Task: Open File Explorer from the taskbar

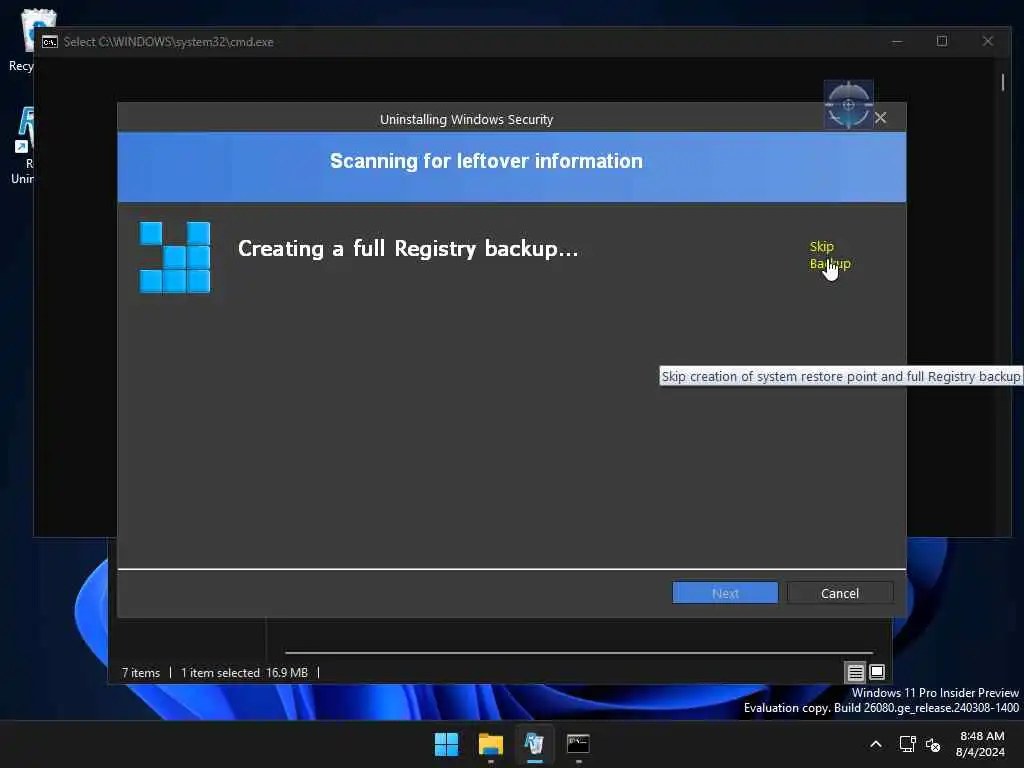Action: (x=490, y=744)
